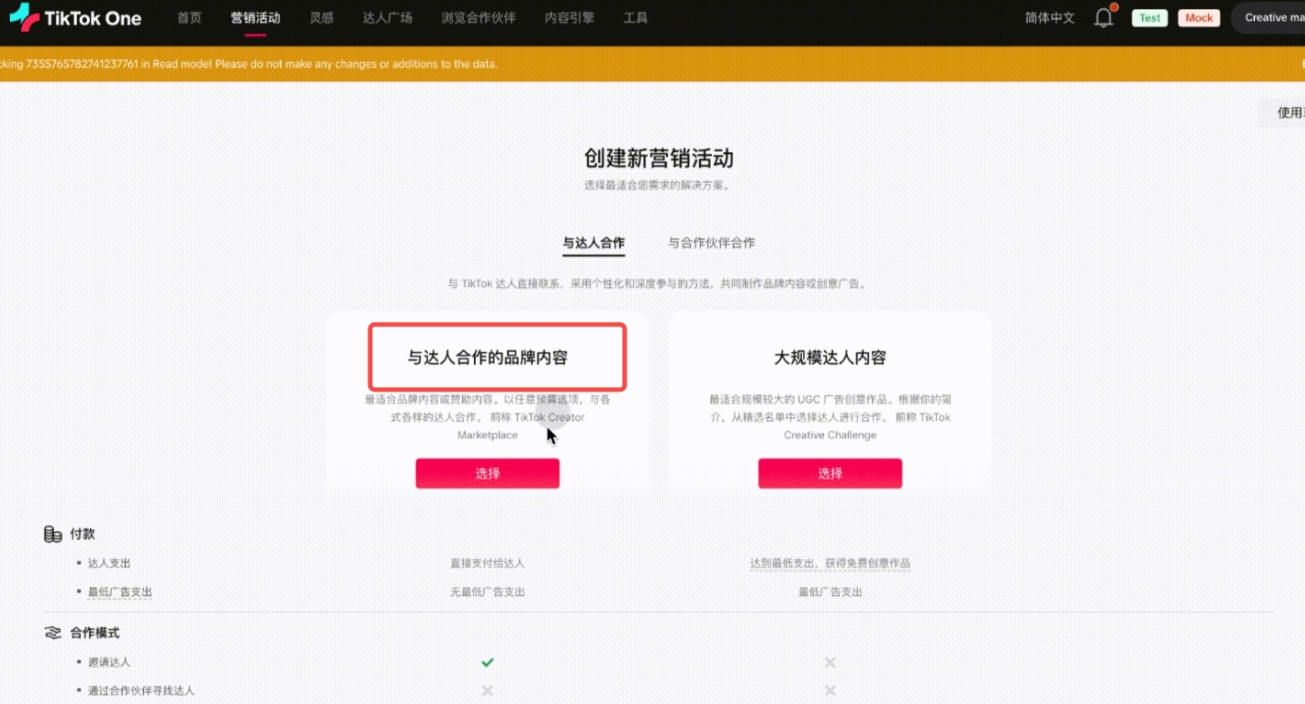Viewport: 1305px width, 704px height.
Task: Go to 灵感 in the navigation
Action: click(x=321, y=18)
